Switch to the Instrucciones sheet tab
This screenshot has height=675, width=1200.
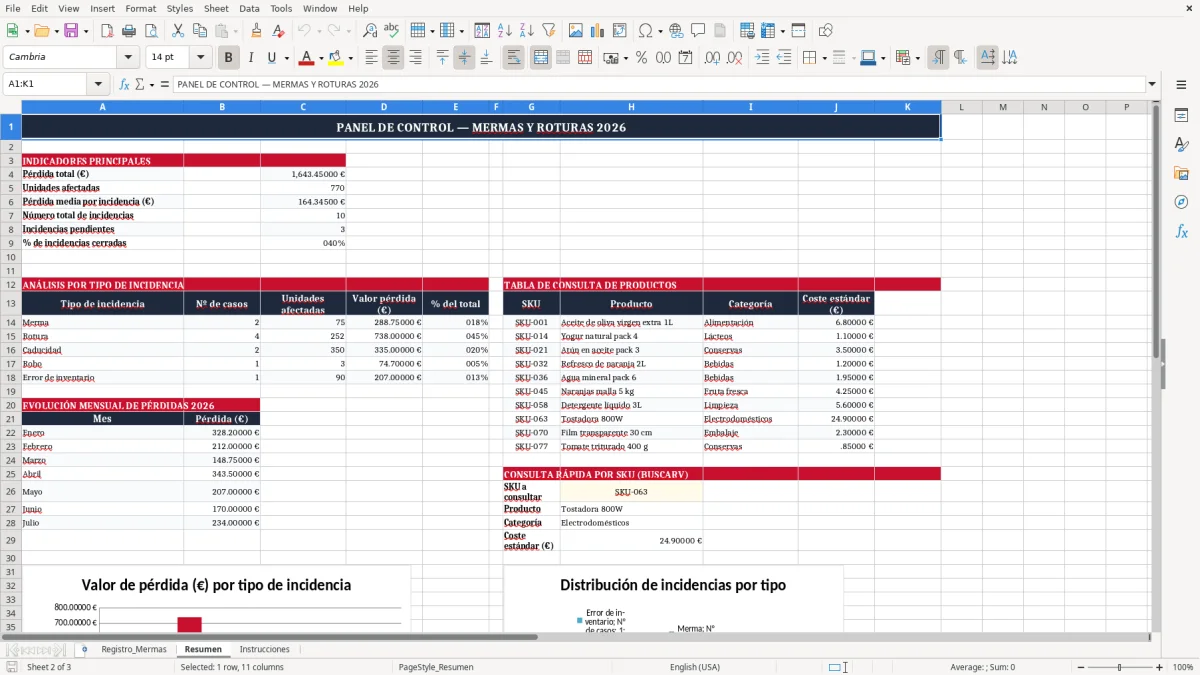tap(265, 649)
